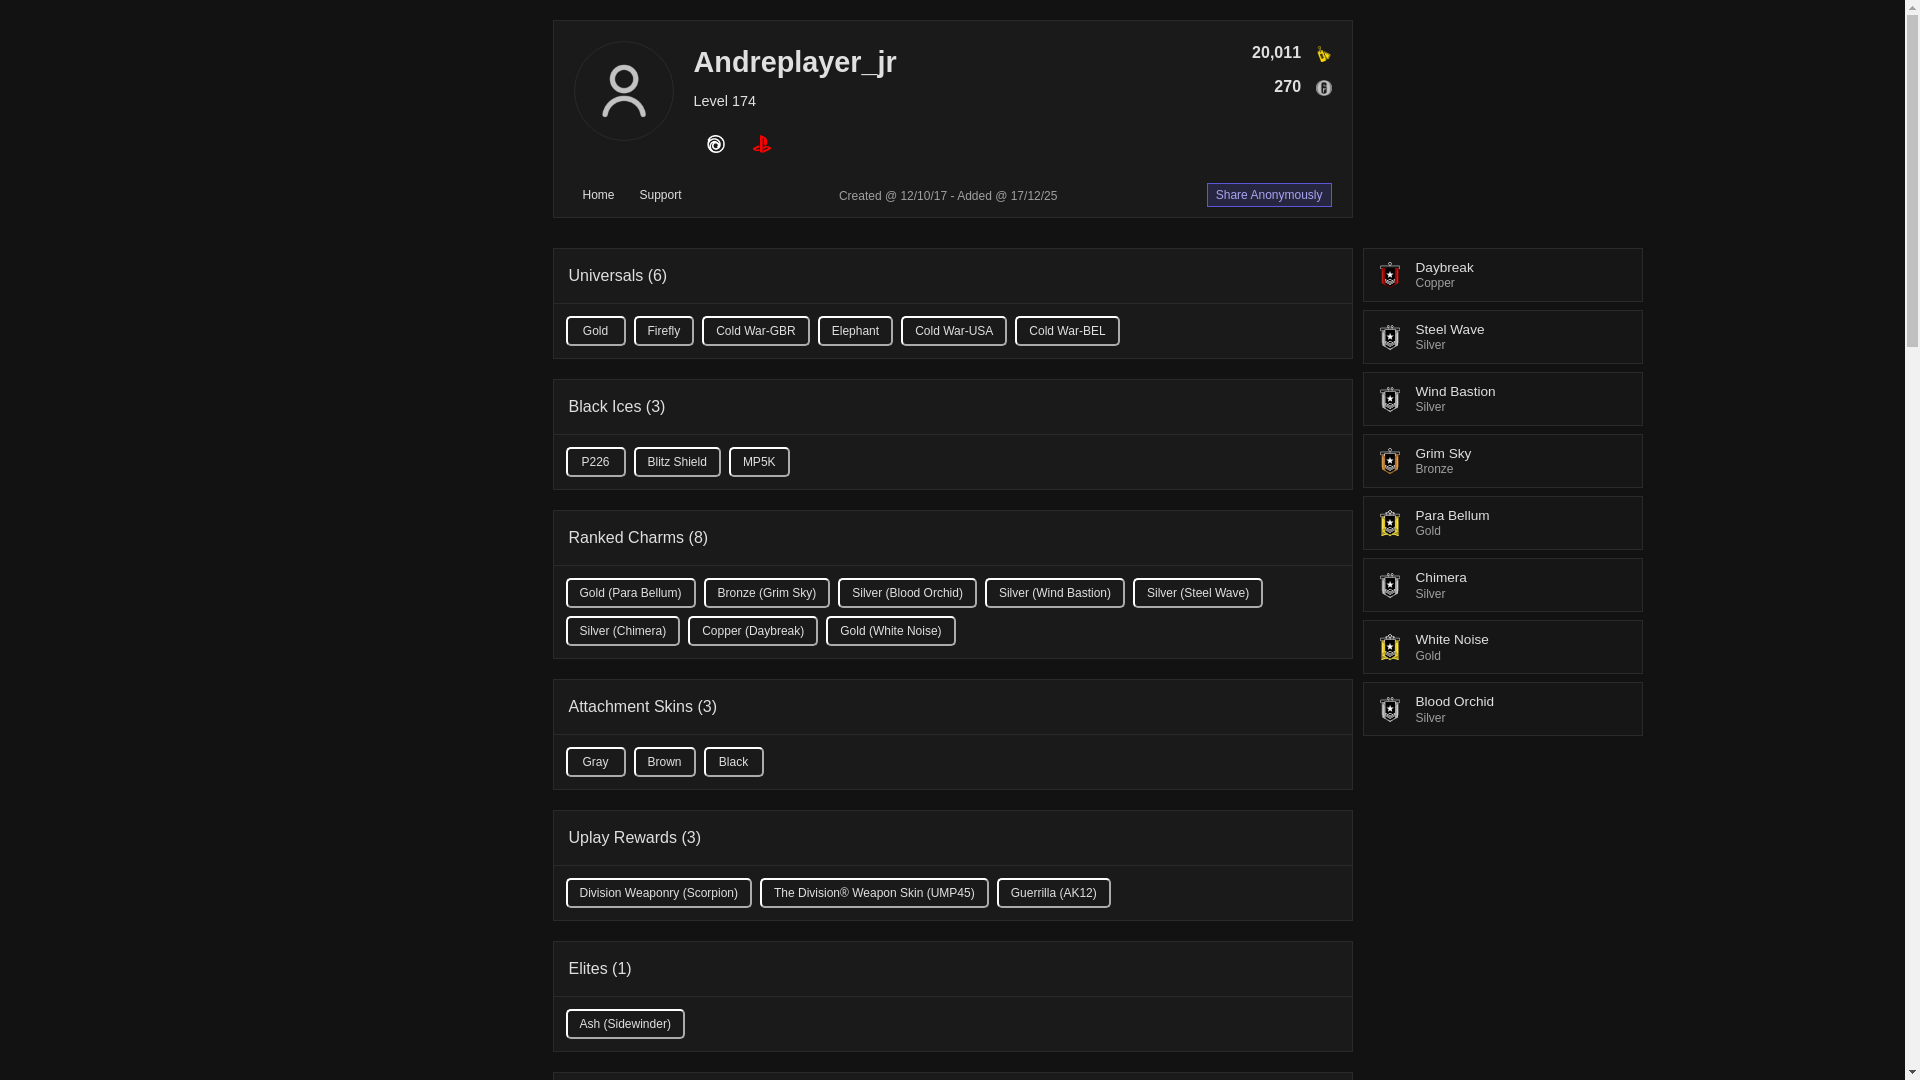Click the Silver (Steel Wave) charm tag
The image size is (1920, 1080).
click(x=1198, y=593)
